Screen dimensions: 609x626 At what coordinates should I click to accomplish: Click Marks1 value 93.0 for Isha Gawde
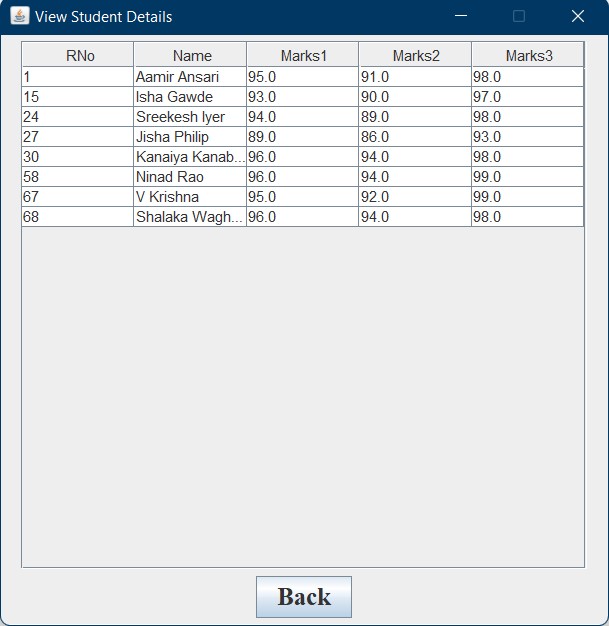[x=303, y=97]
